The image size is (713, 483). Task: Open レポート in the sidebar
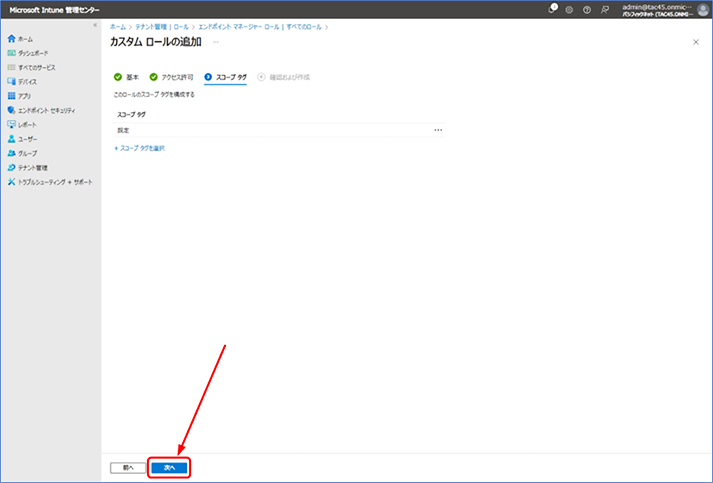(x=22, y=125)
